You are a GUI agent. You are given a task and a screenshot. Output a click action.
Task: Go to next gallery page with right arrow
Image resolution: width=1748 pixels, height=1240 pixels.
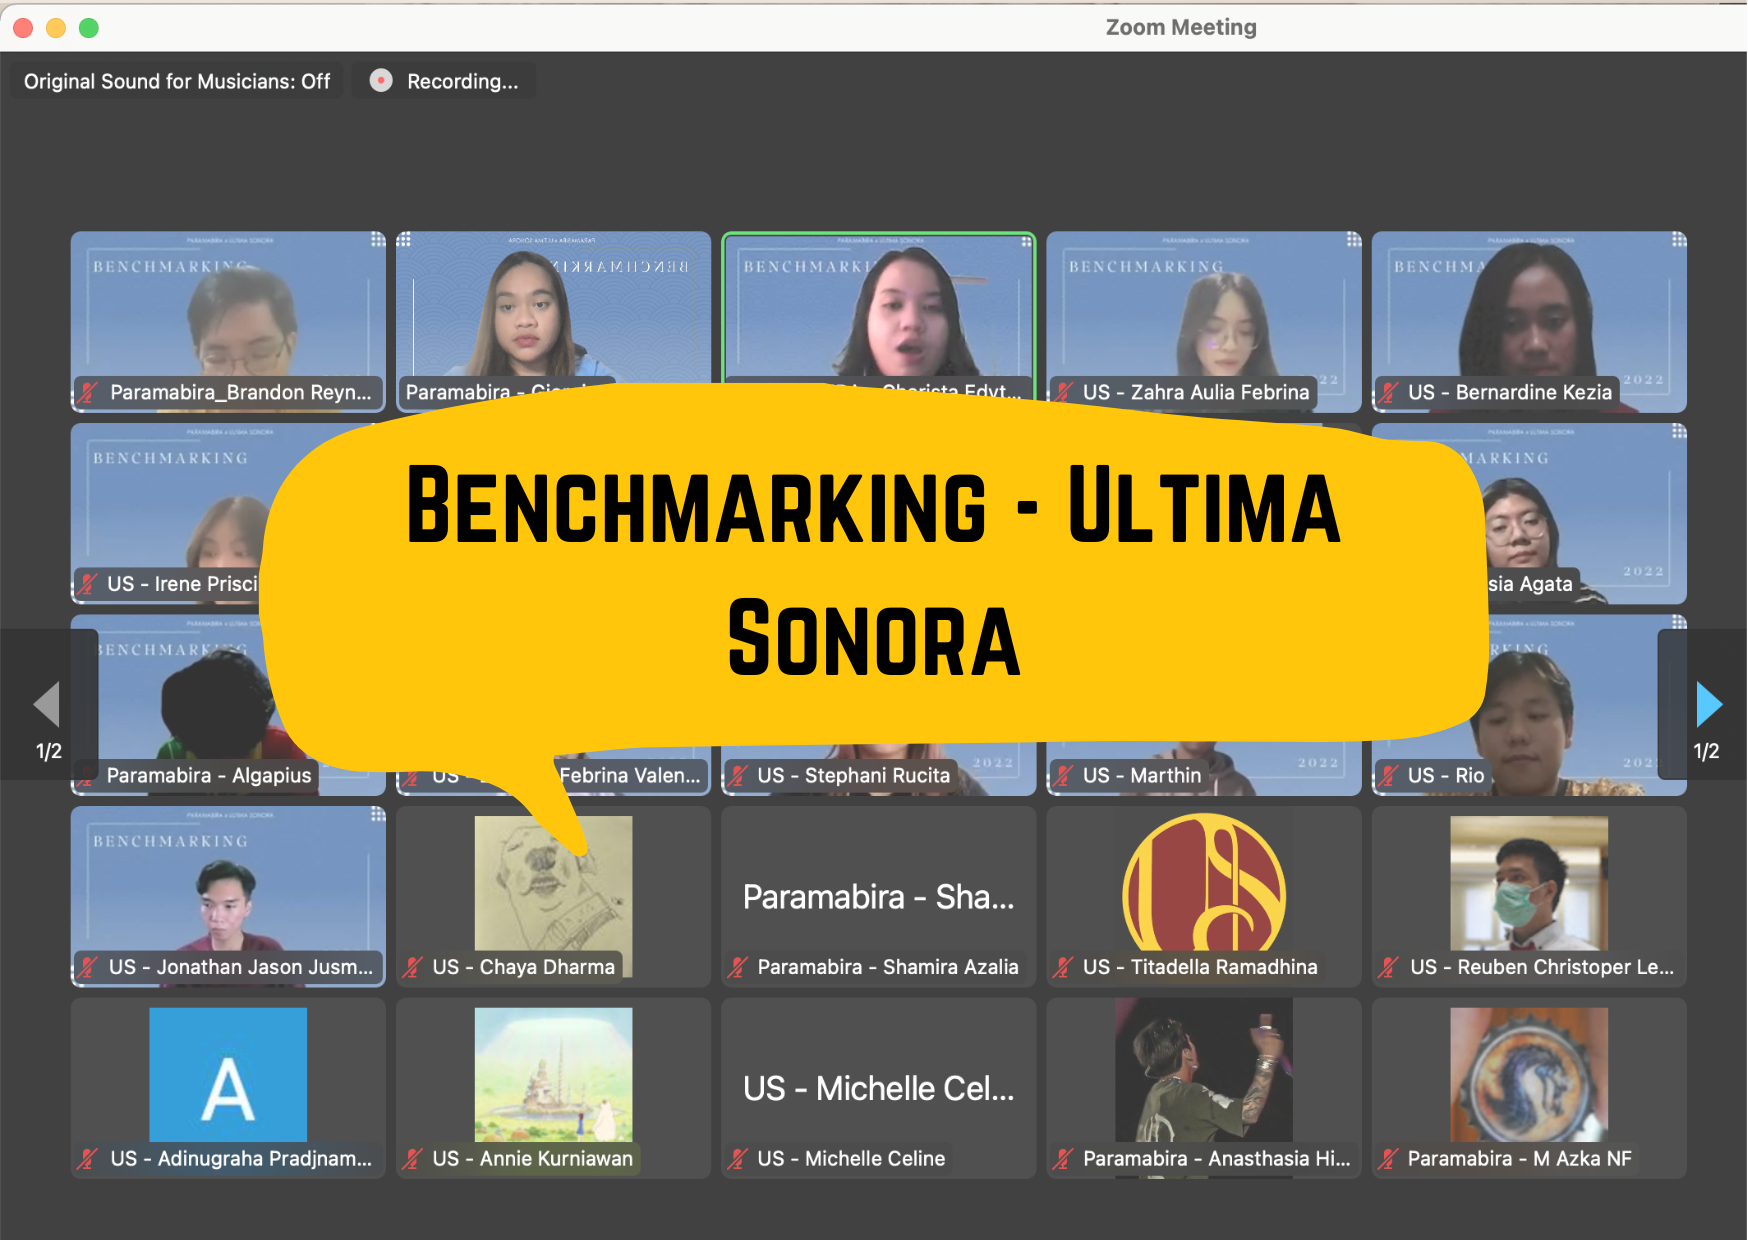[1709, 704]
